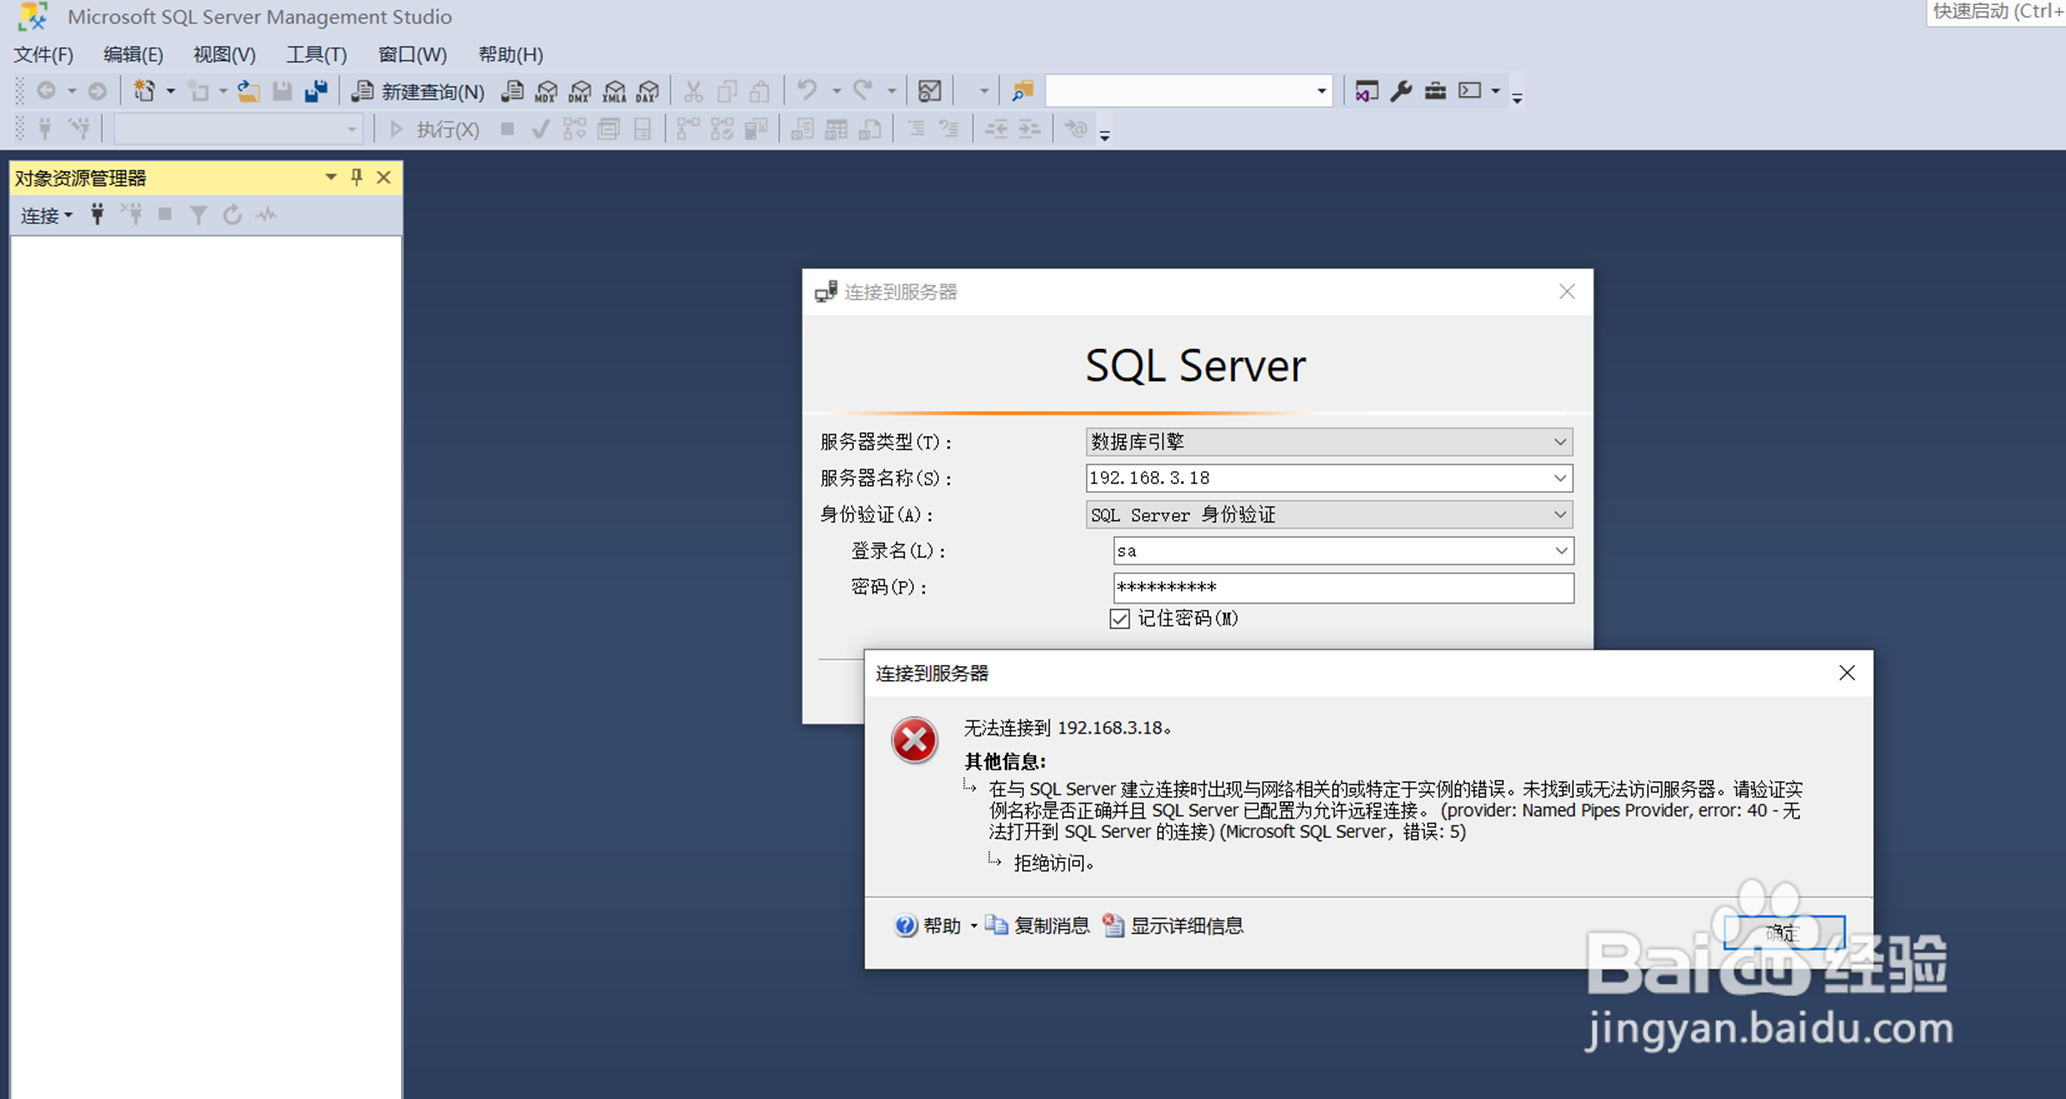Click the DMX query icon

580,92
